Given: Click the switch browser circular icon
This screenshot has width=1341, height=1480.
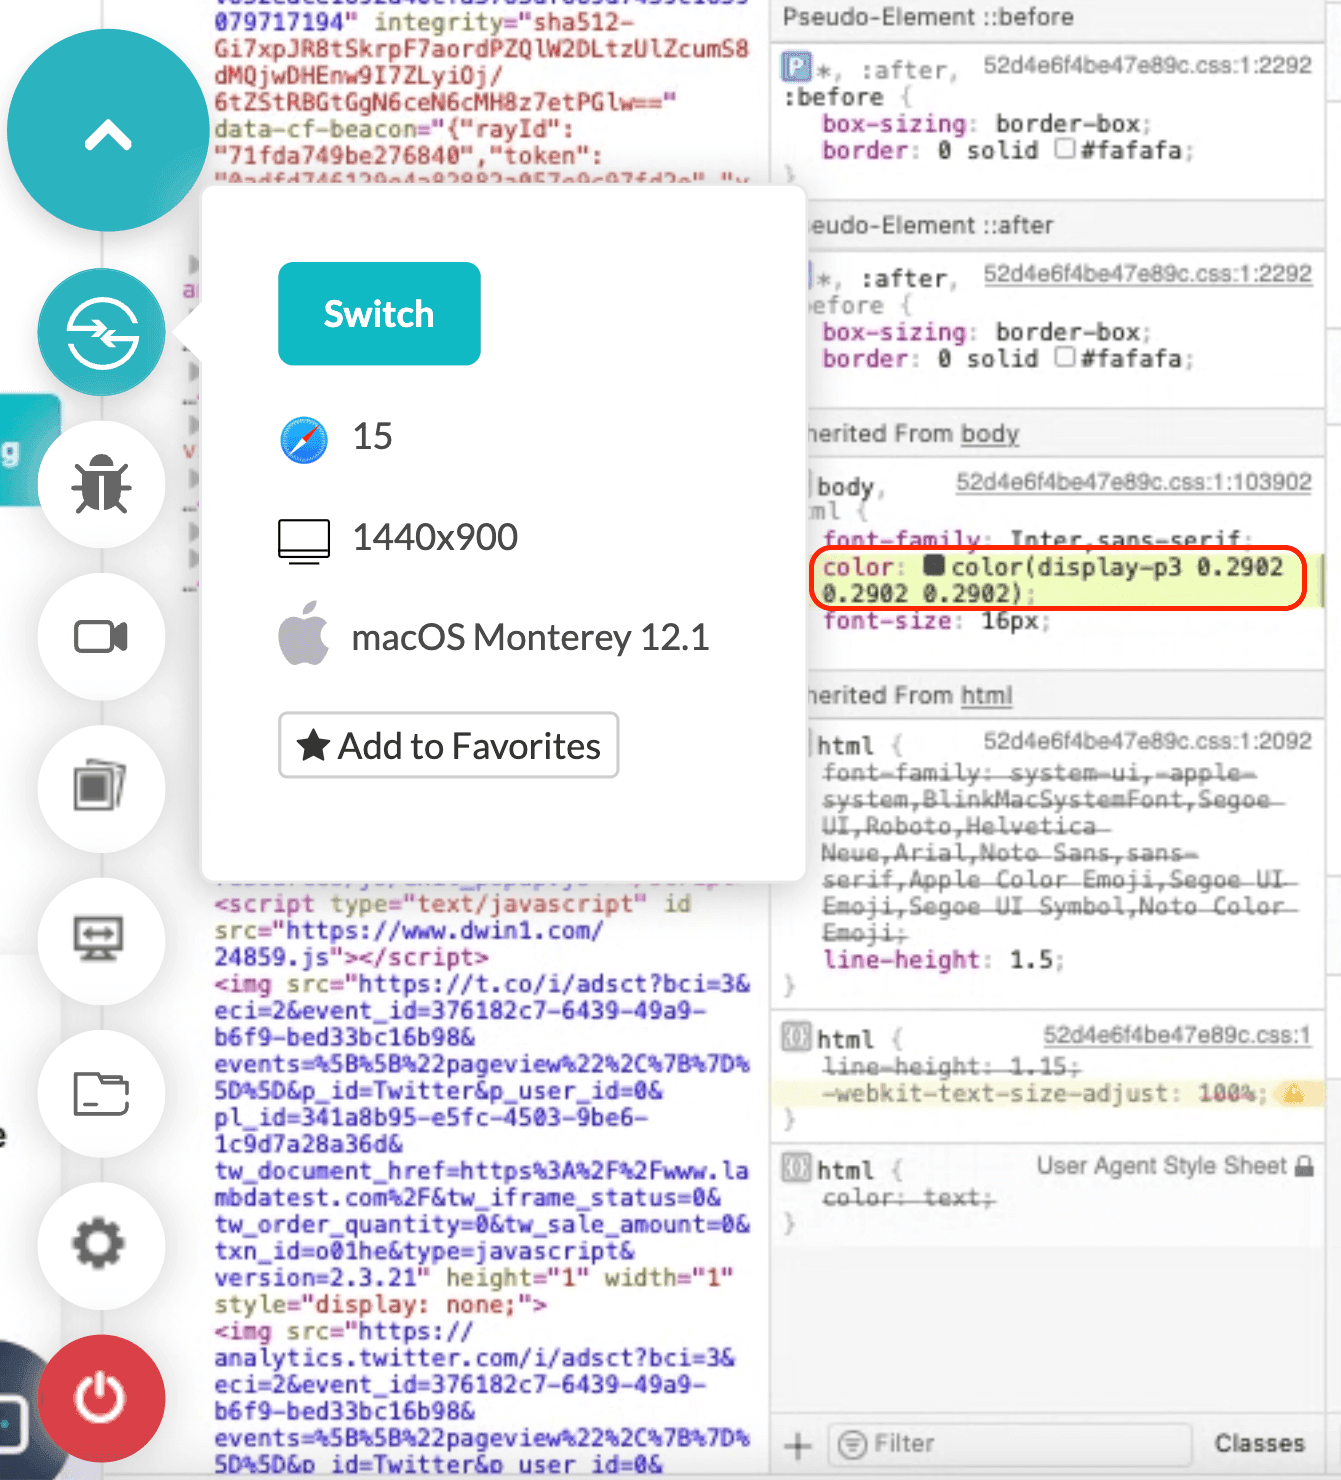Looking at the screenshot, I should click(102, 332).
